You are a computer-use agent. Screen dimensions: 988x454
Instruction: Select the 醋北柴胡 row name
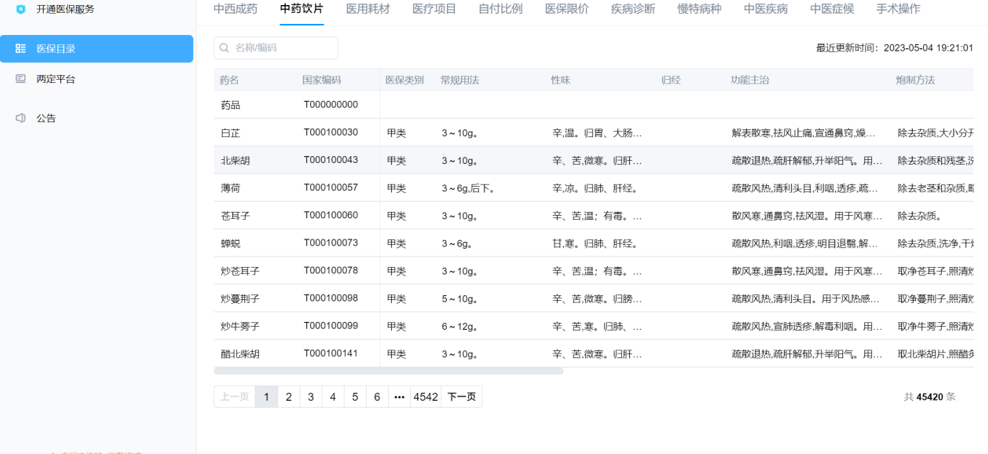[240, 354]
